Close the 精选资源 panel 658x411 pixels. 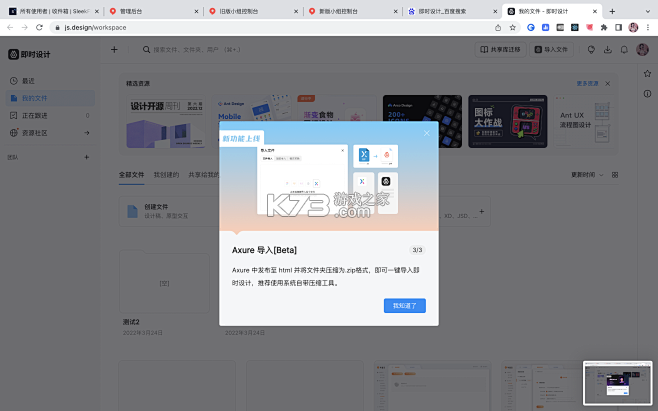(x=607, y=84)
